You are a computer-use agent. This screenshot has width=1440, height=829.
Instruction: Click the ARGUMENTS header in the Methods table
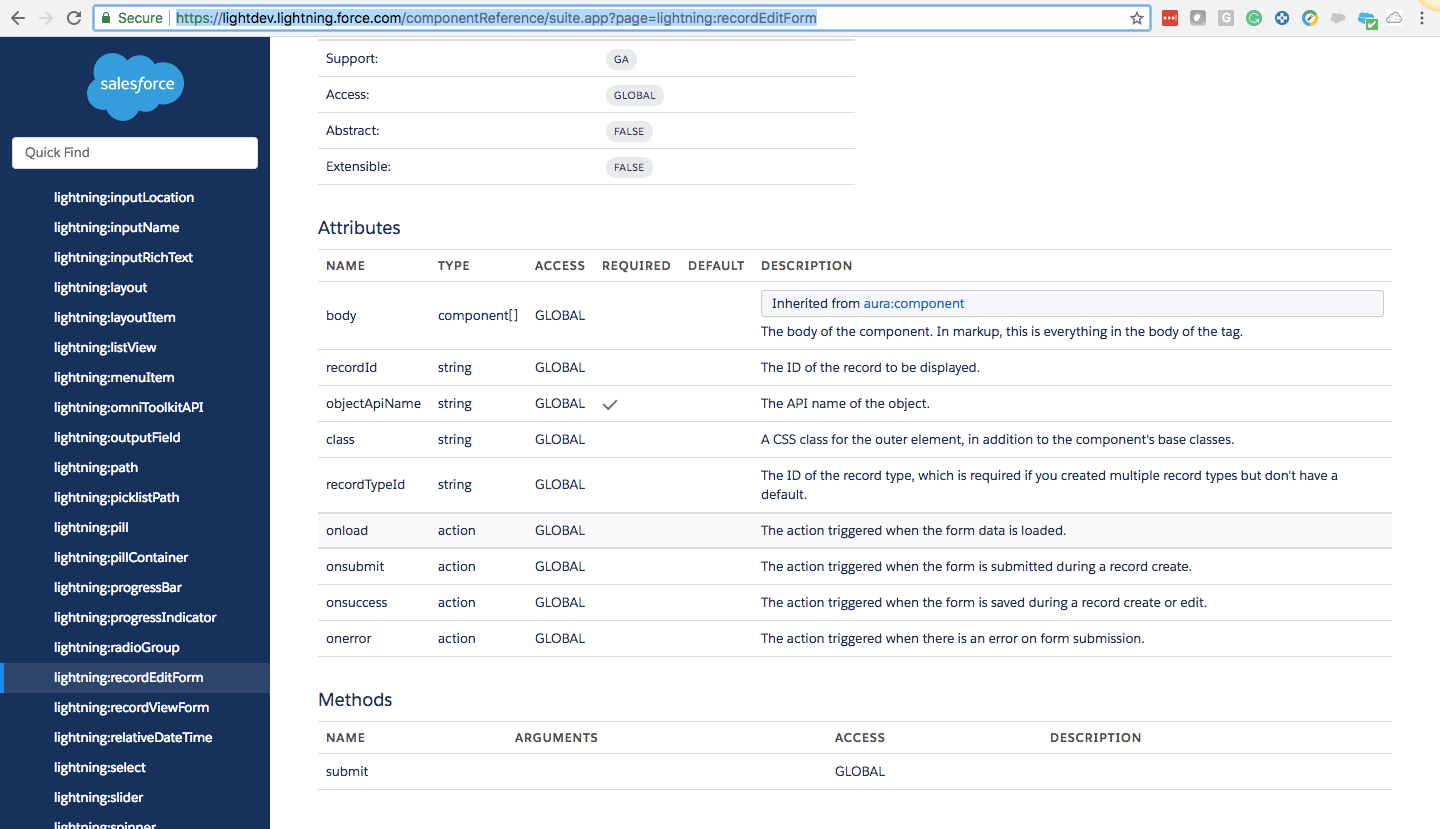point(556,738)
